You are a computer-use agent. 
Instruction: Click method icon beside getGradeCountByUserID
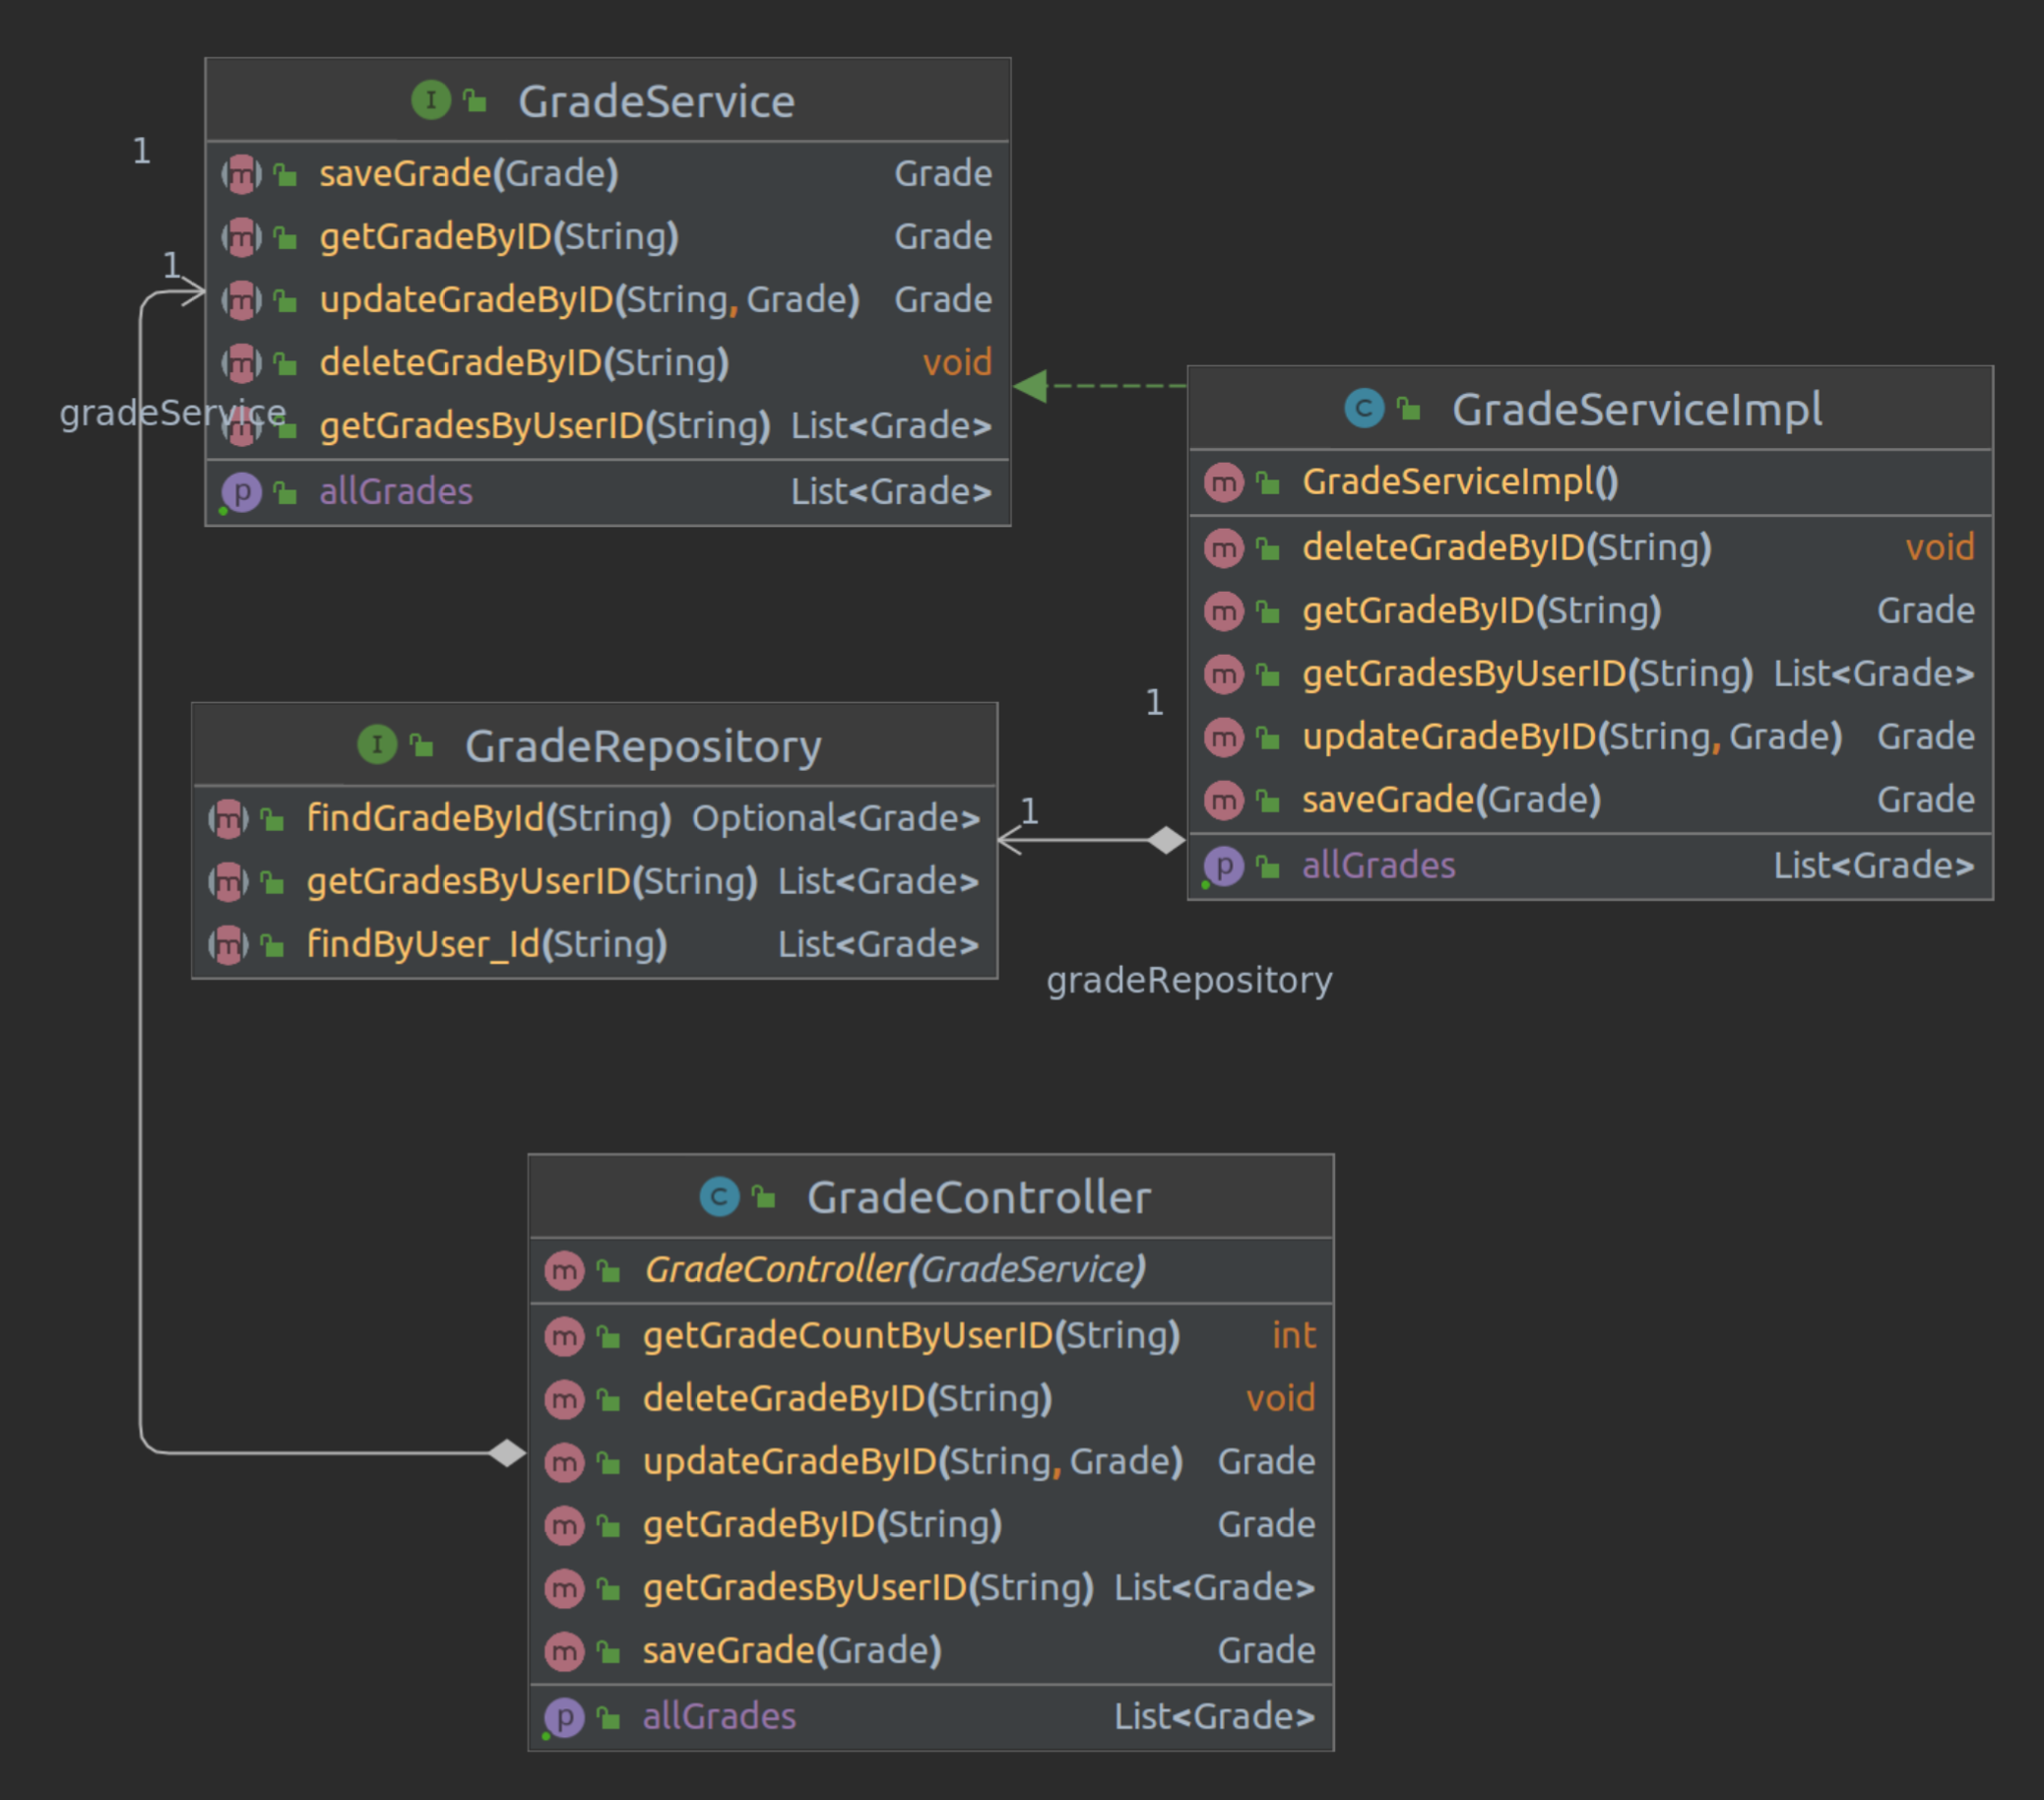pos(564,1336)
